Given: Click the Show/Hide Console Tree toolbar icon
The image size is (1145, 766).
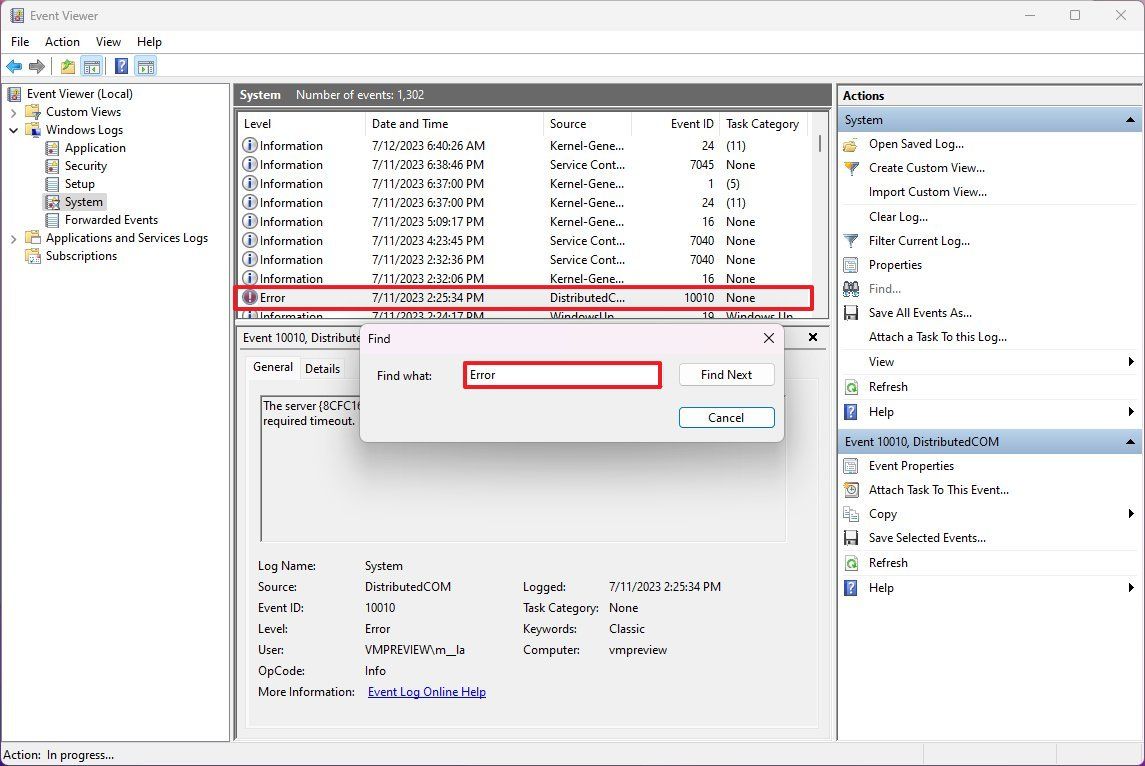Looking at the screenshot, I should 93,66.
